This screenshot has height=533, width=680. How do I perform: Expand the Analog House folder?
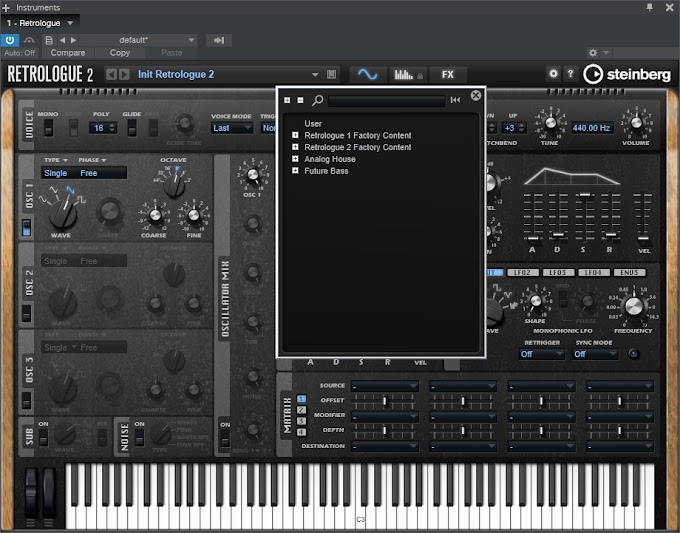[295, 159]
